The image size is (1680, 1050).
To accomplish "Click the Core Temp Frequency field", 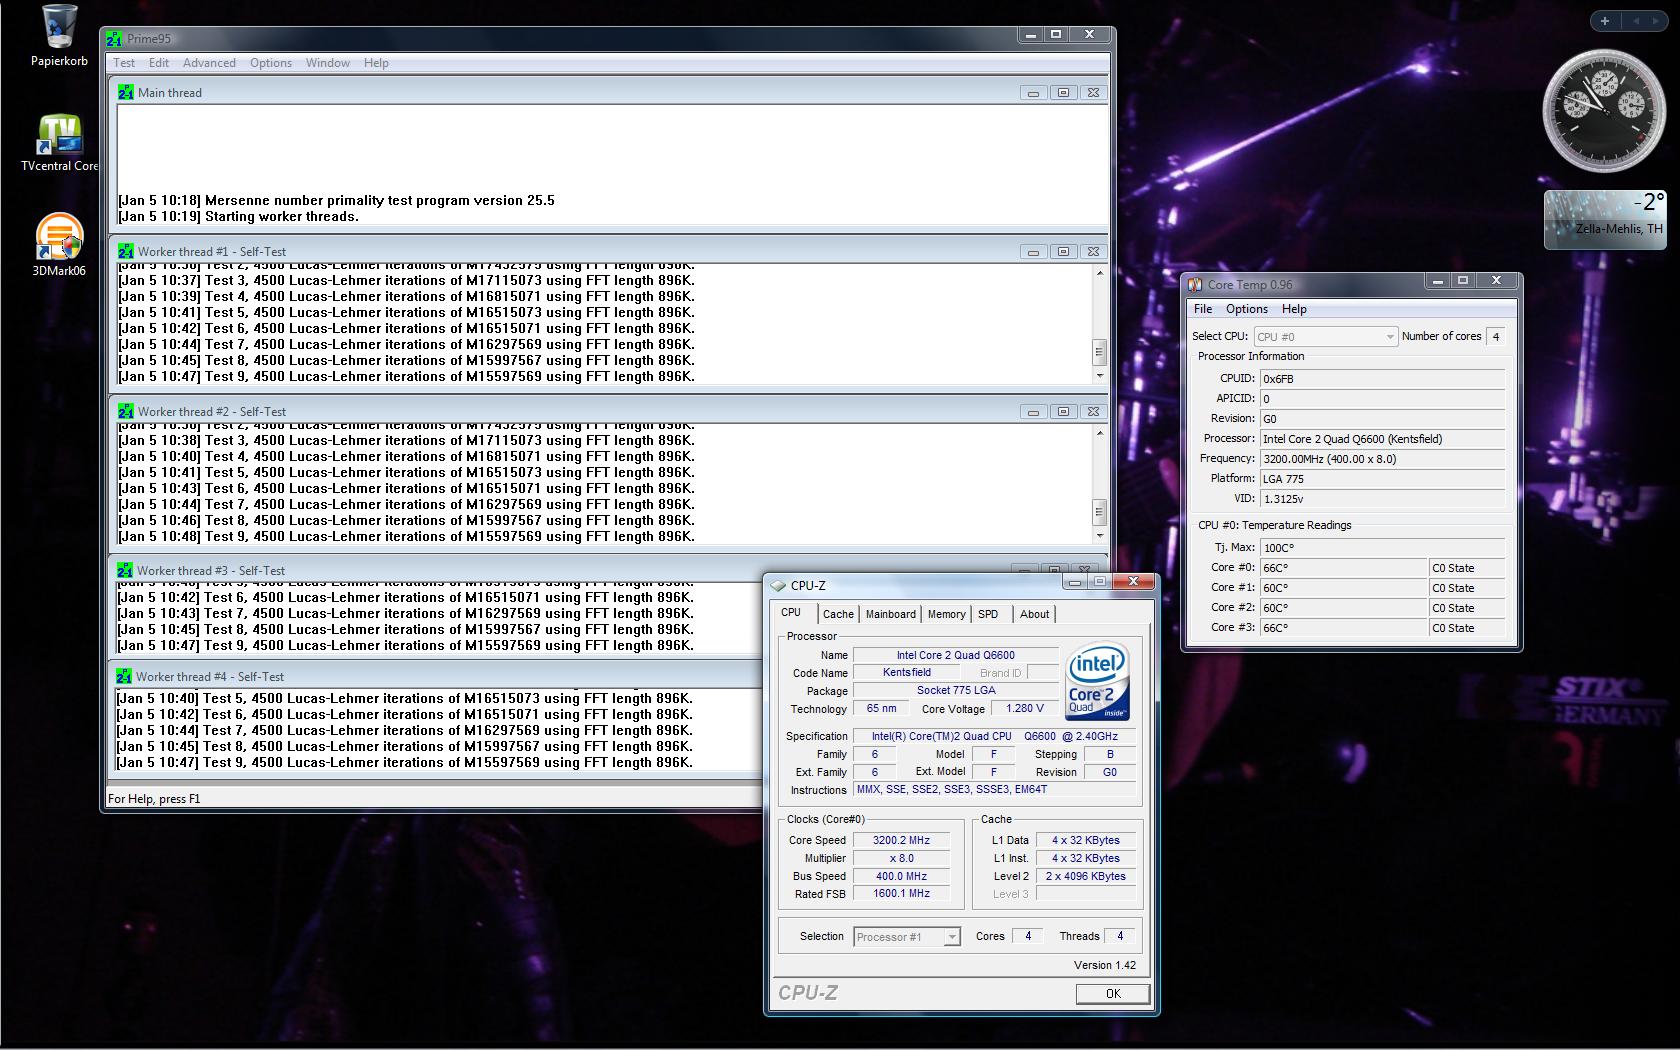I will coord(1382,459).
